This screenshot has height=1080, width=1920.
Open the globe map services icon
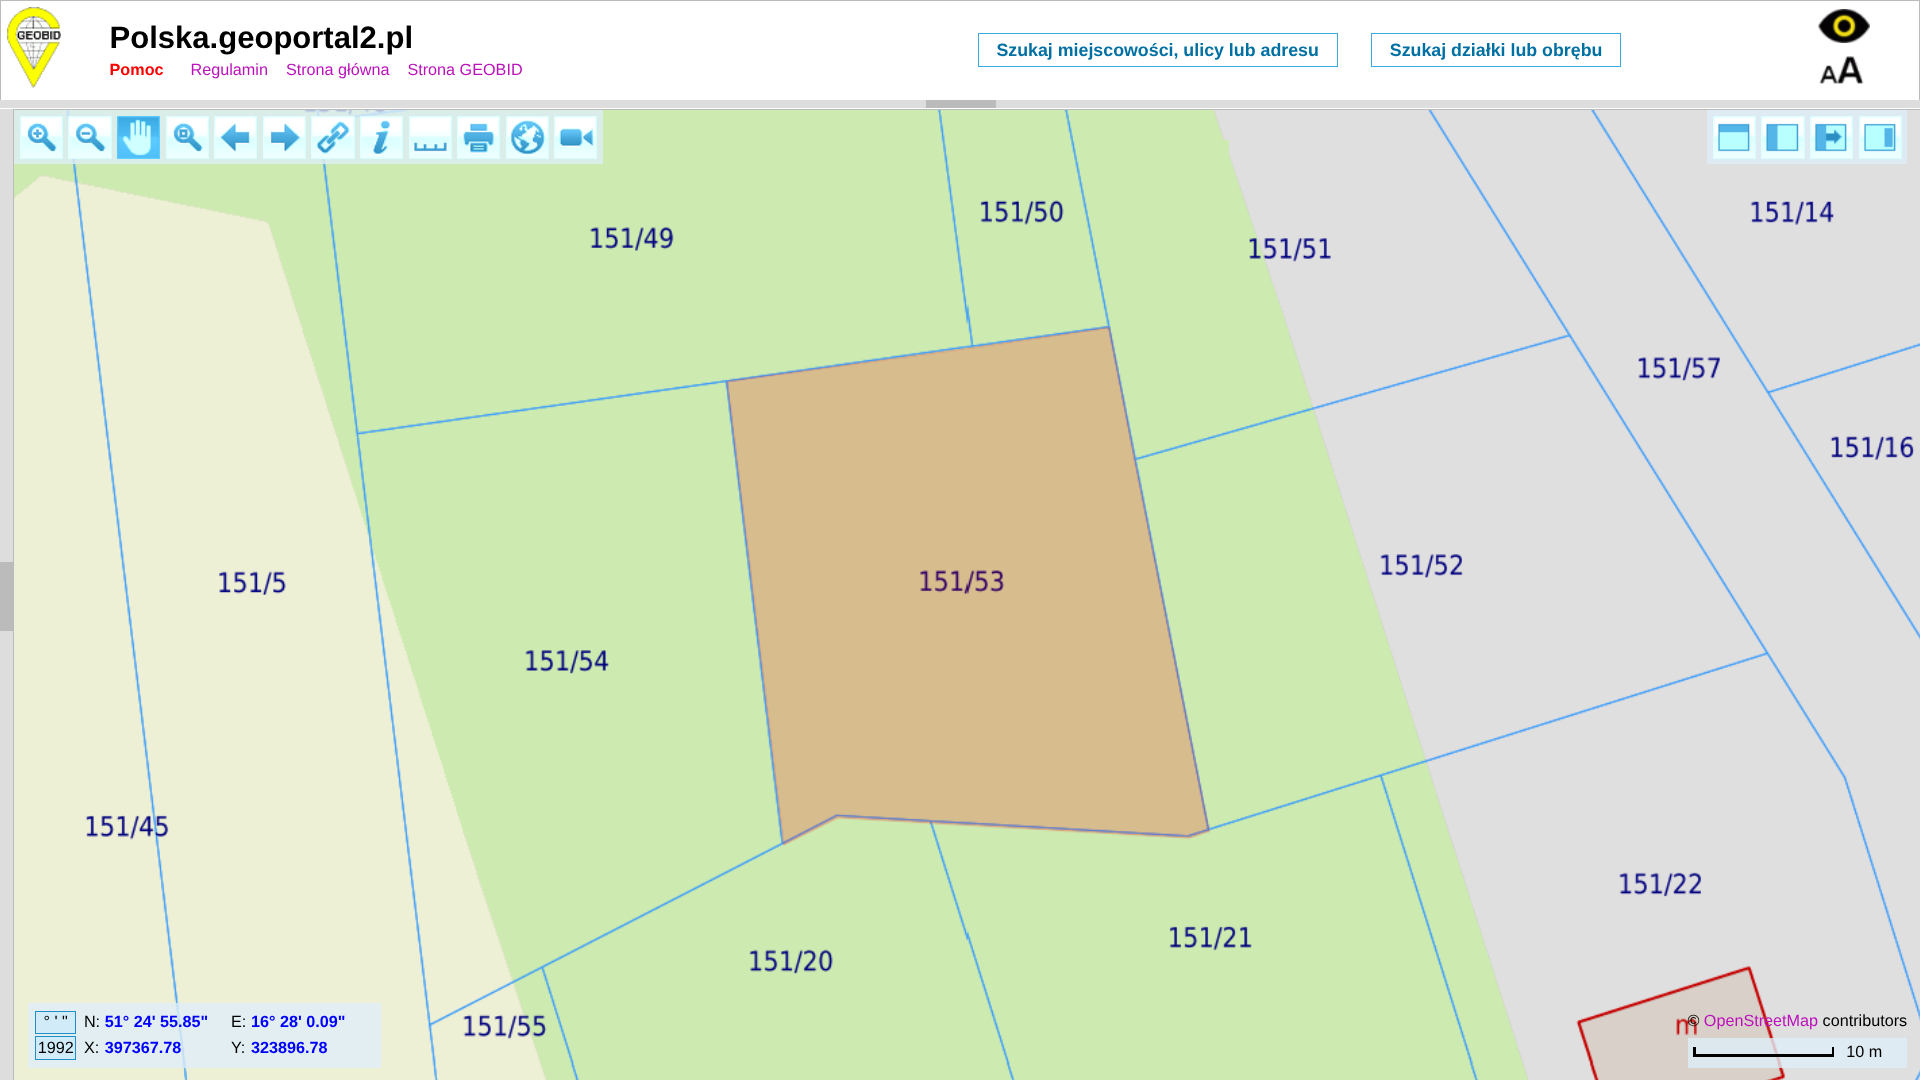(527, 137)
